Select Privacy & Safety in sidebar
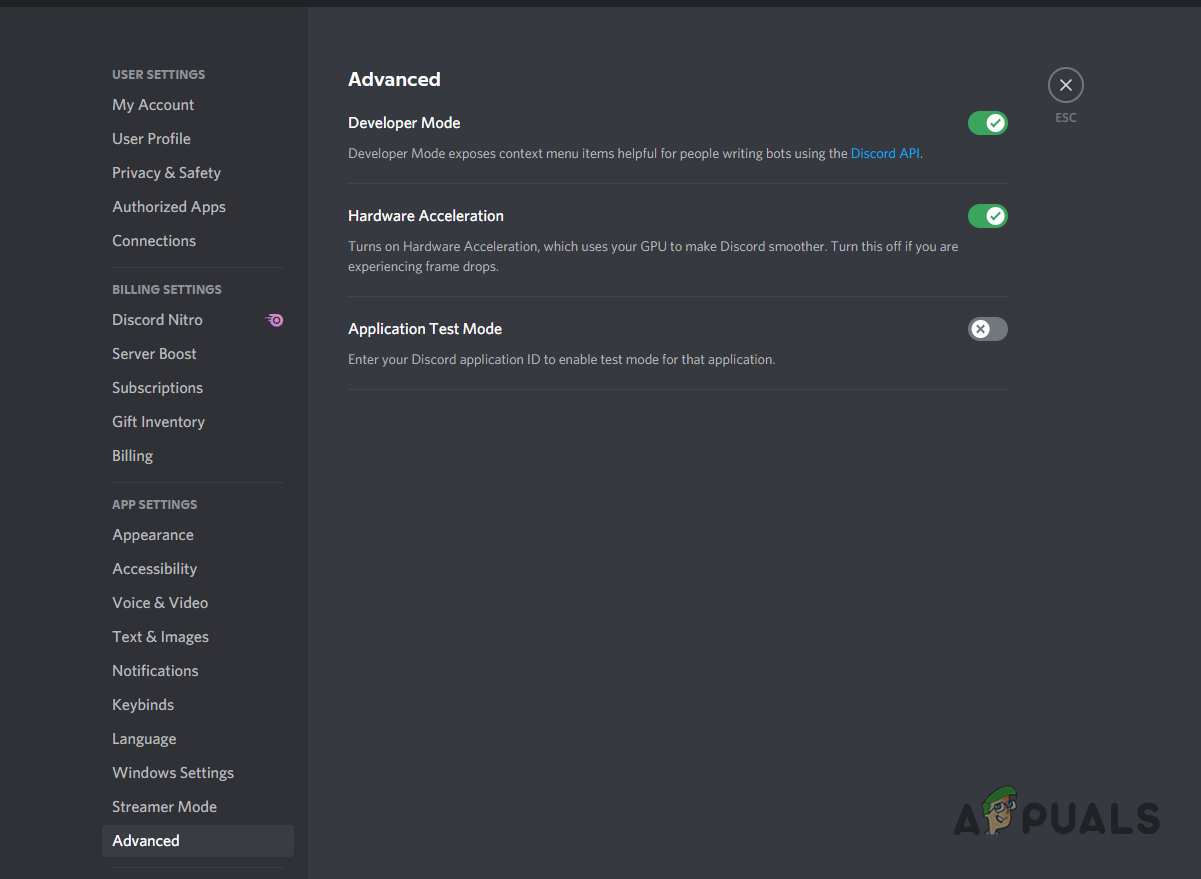The height and width of the screenshot is (879, 1201). click(166, 173)
